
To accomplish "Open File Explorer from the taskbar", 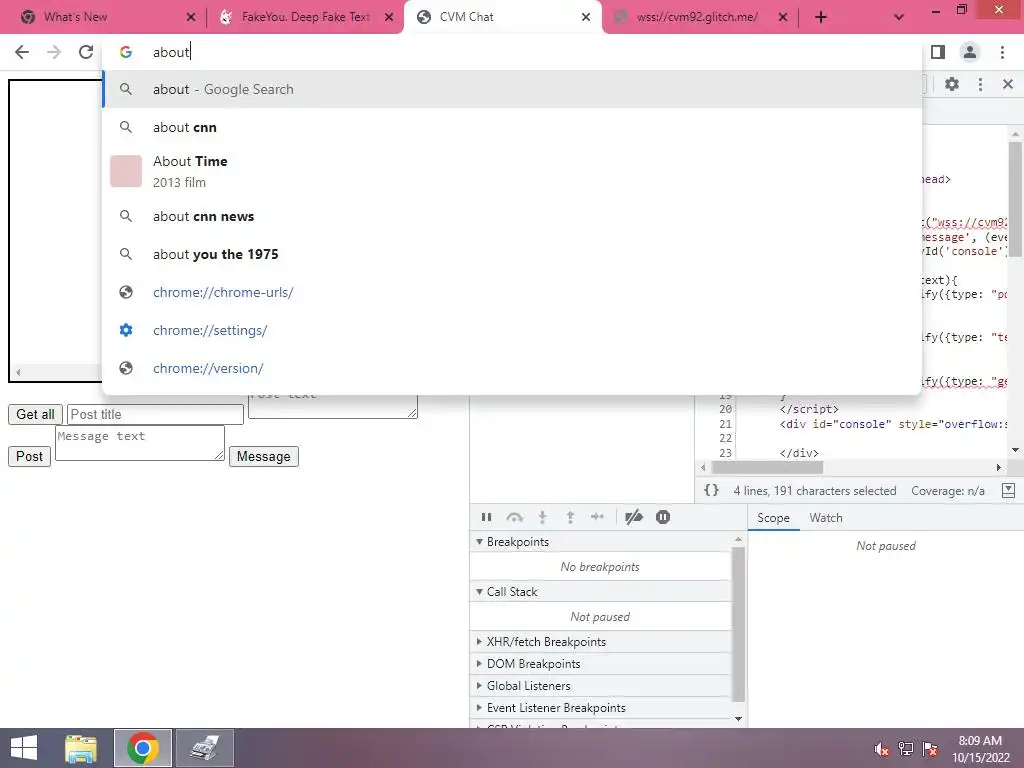I will point(81,748).
